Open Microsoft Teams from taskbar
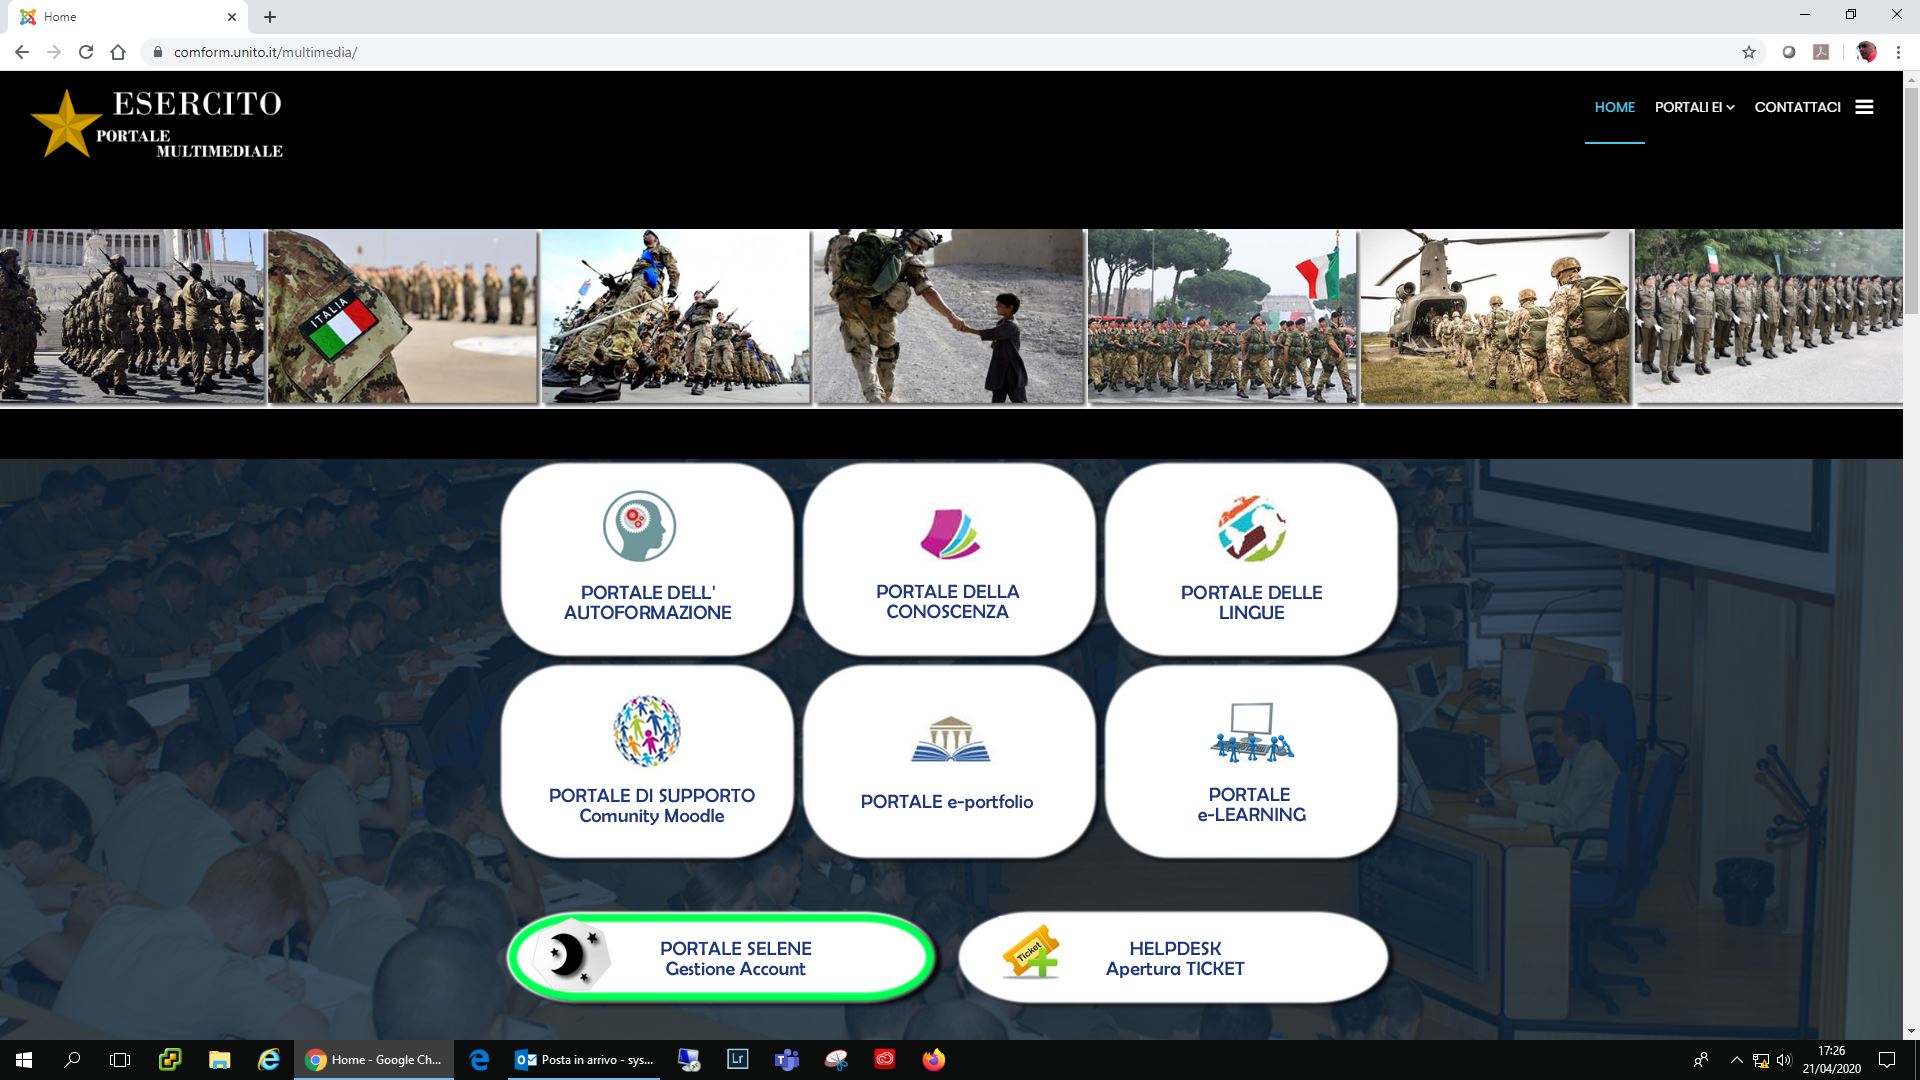This screenshot has height=1080, width=1920. pos(787,1060)
